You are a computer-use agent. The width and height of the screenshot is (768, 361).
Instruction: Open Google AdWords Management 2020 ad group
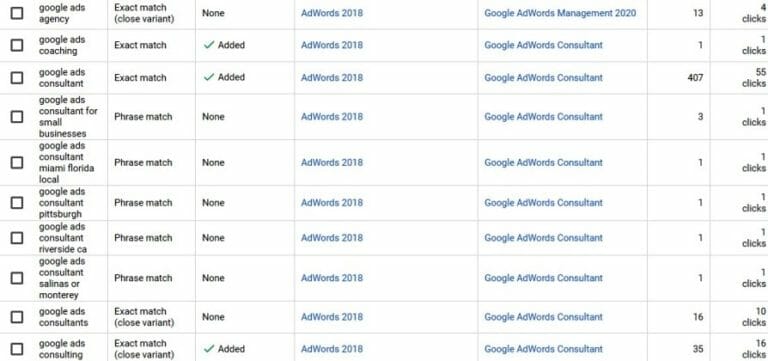560,13
